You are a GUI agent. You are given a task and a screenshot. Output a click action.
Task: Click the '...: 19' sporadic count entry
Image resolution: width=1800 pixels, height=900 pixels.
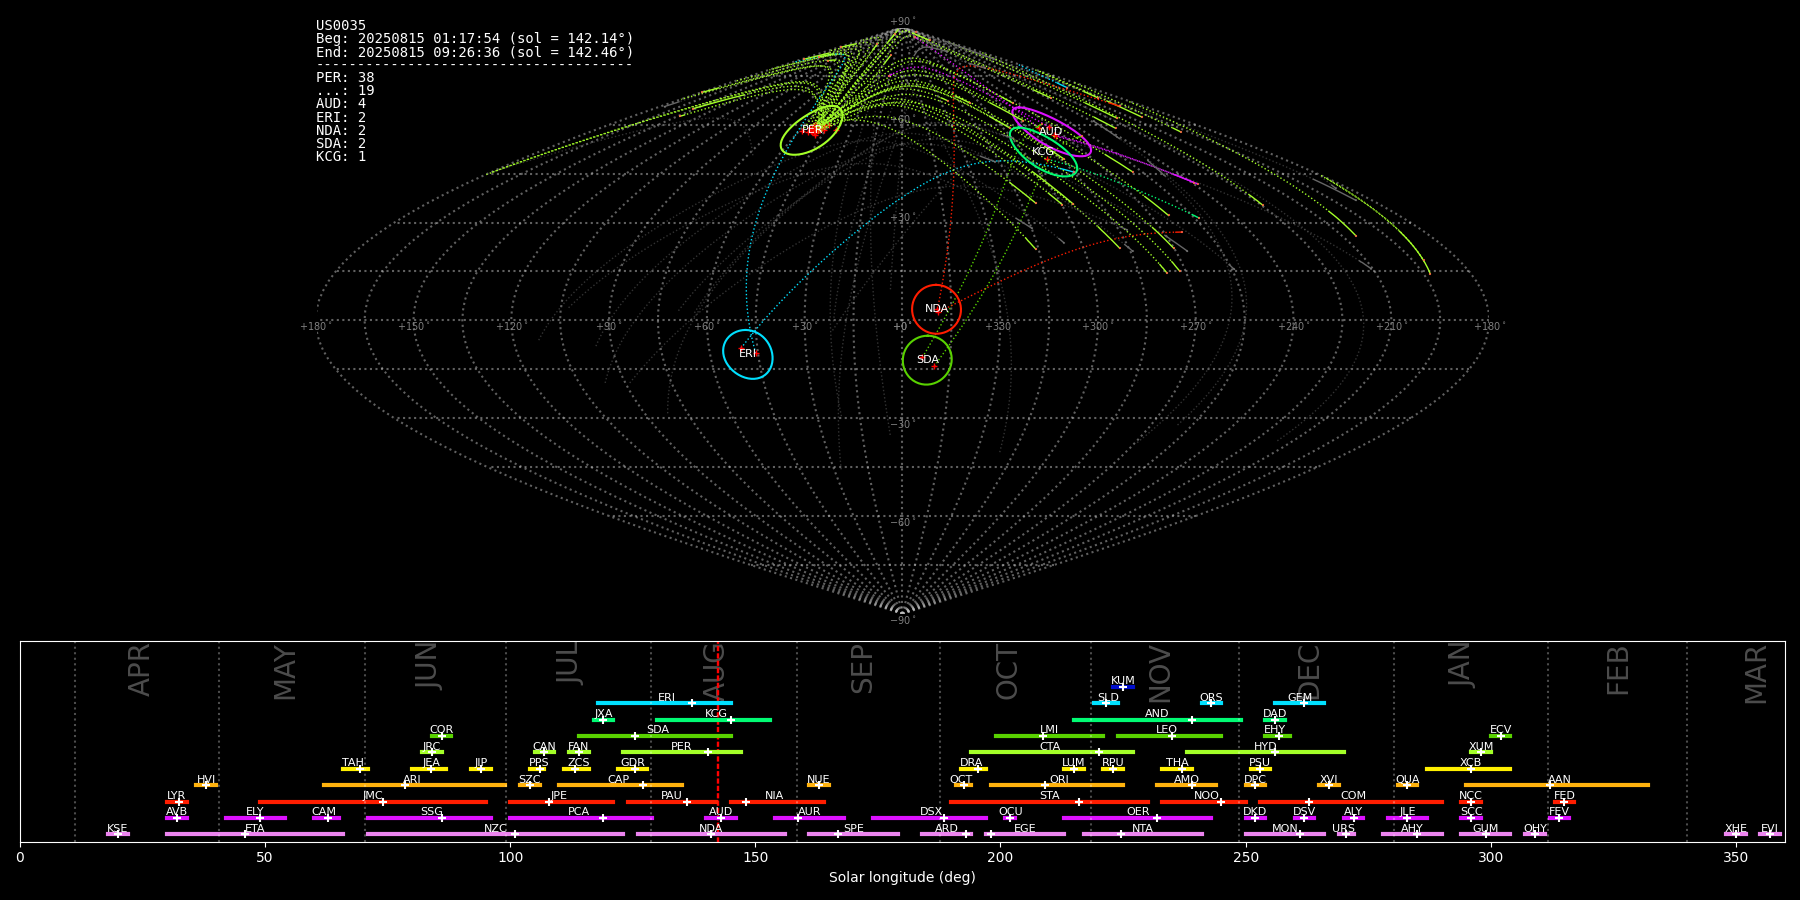coord(345,90)
